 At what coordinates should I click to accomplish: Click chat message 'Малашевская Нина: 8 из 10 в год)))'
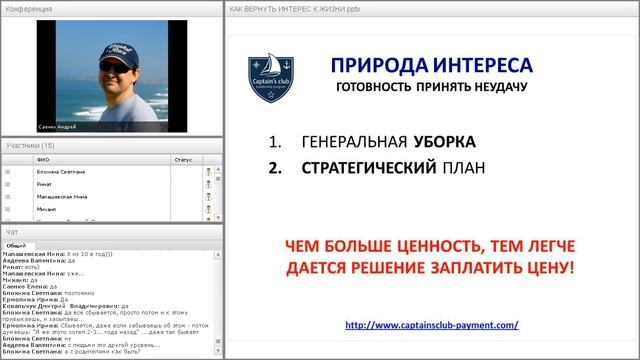pos(58,254)
